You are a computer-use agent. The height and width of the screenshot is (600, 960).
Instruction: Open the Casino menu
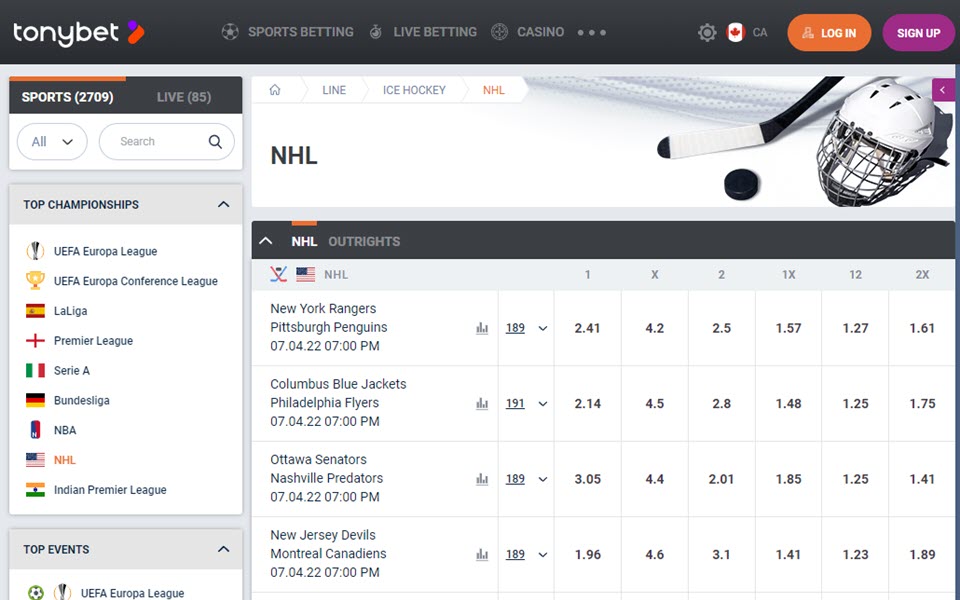528,32
